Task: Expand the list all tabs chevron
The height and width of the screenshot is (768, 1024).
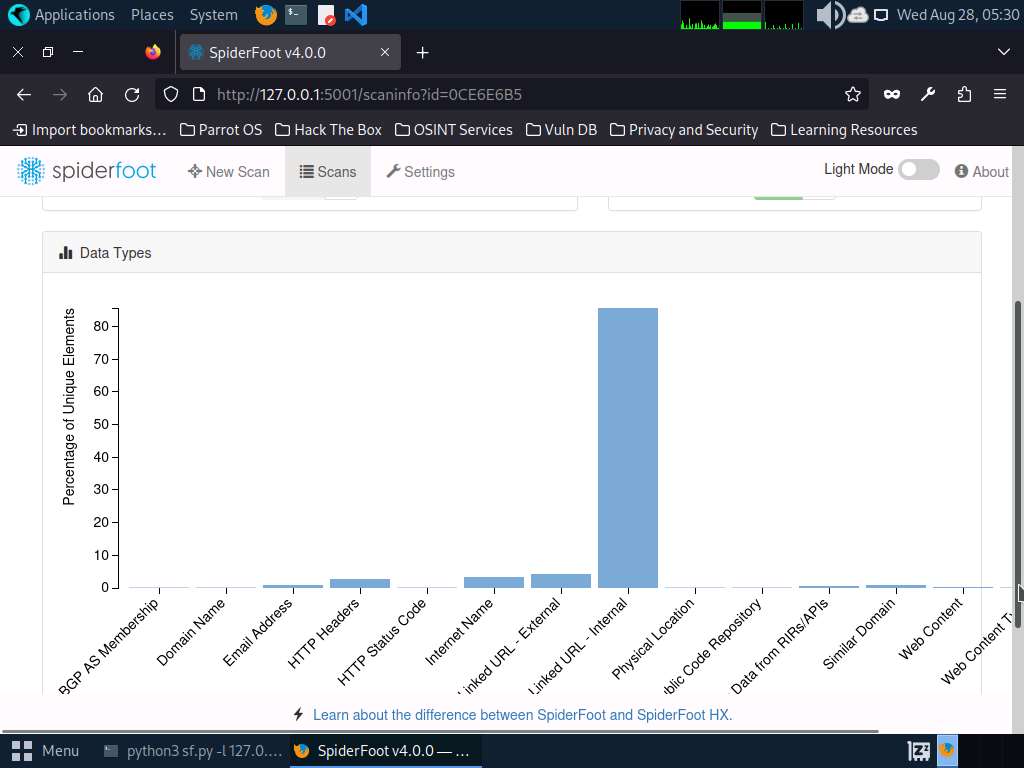Action: pyautogui.click(x=1004, y=52)
